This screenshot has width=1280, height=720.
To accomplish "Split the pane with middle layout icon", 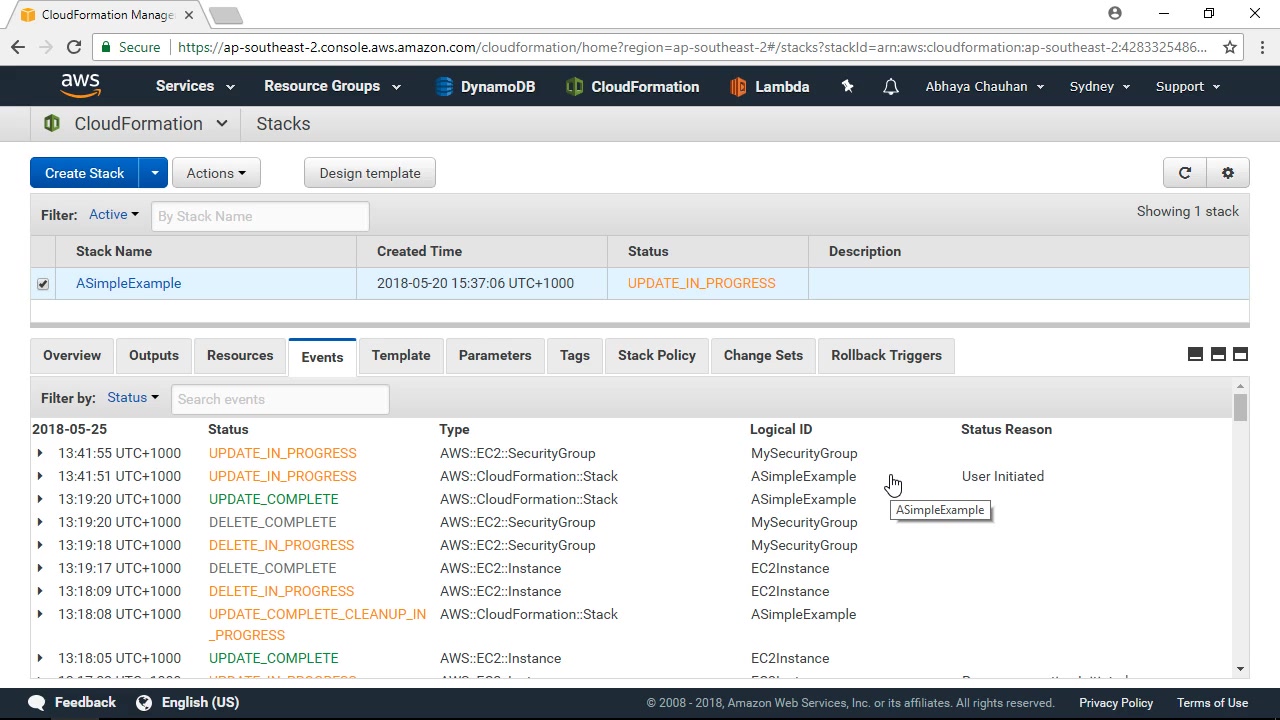I will [x=1218, y=354].
